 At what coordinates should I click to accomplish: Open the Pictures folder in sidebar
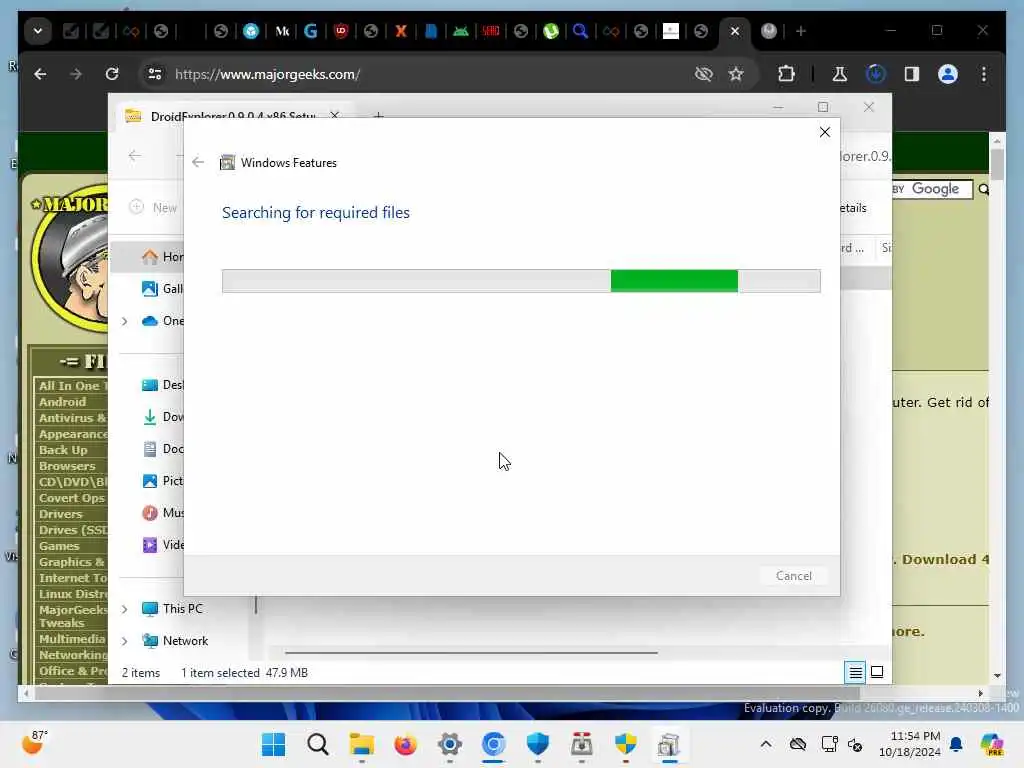tap(163, 481)
